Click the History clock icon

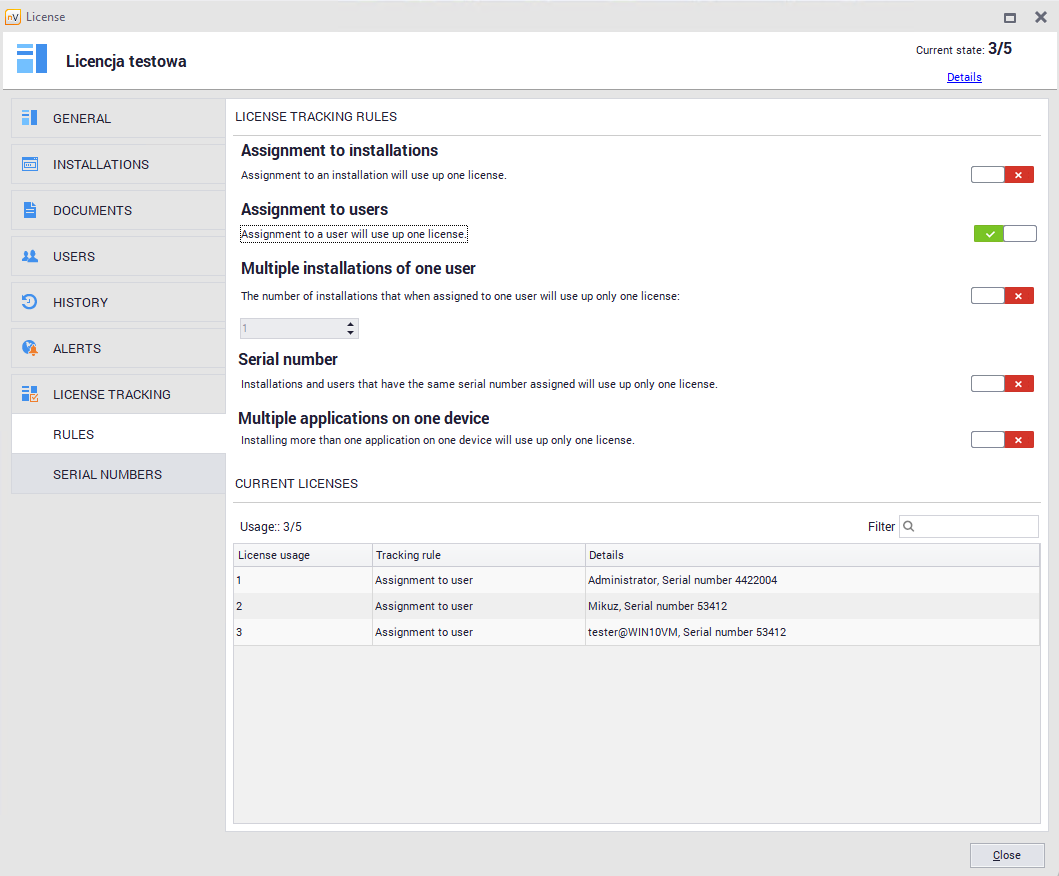point(30,302)
